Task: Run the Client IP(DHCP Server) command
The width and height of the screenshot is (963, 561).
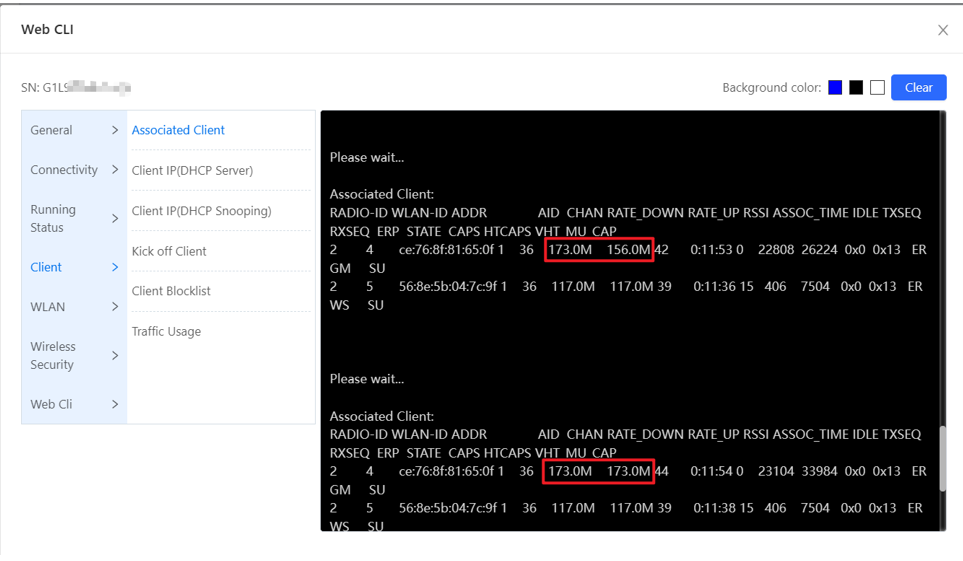Action: pos(192,170)
